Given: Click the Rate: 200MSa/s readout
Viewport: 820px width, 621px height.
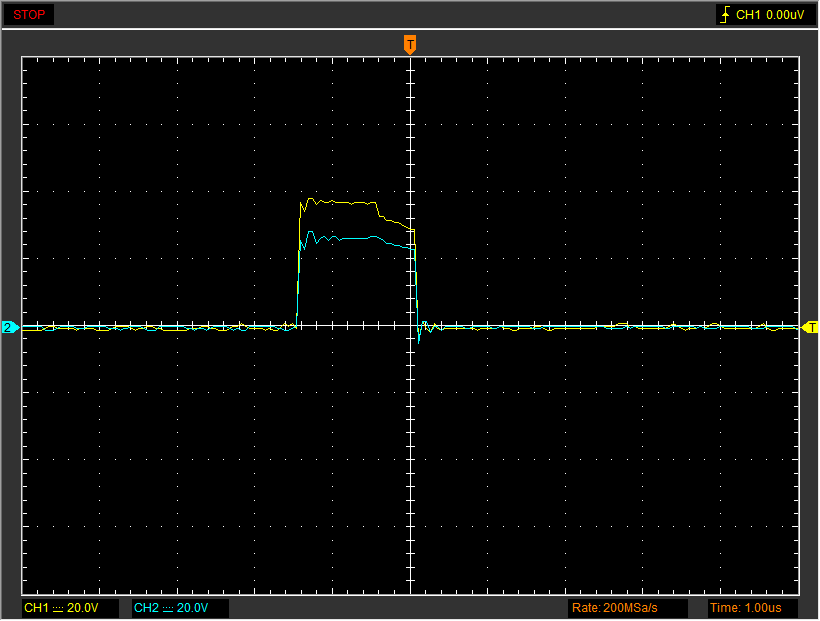Looking at the screenshot, I should (628, 608).
